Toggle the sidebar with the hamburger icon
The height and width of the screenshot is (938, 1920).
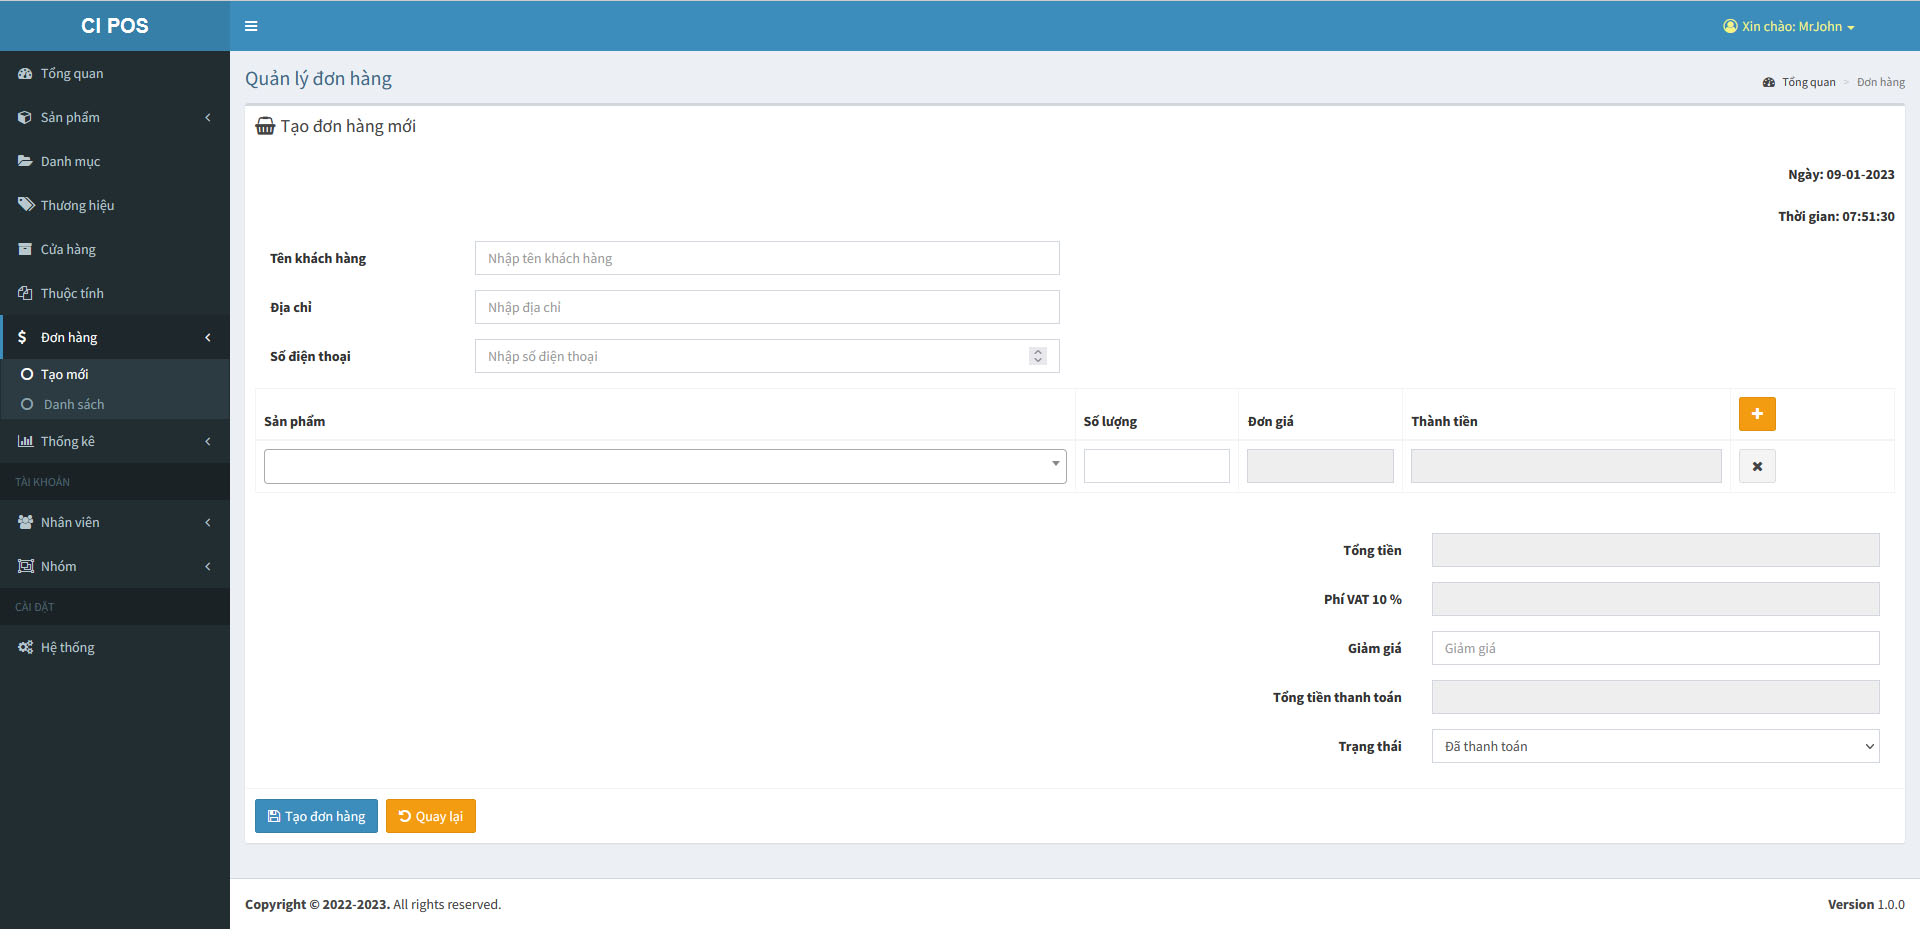click(x=251, y=25)
